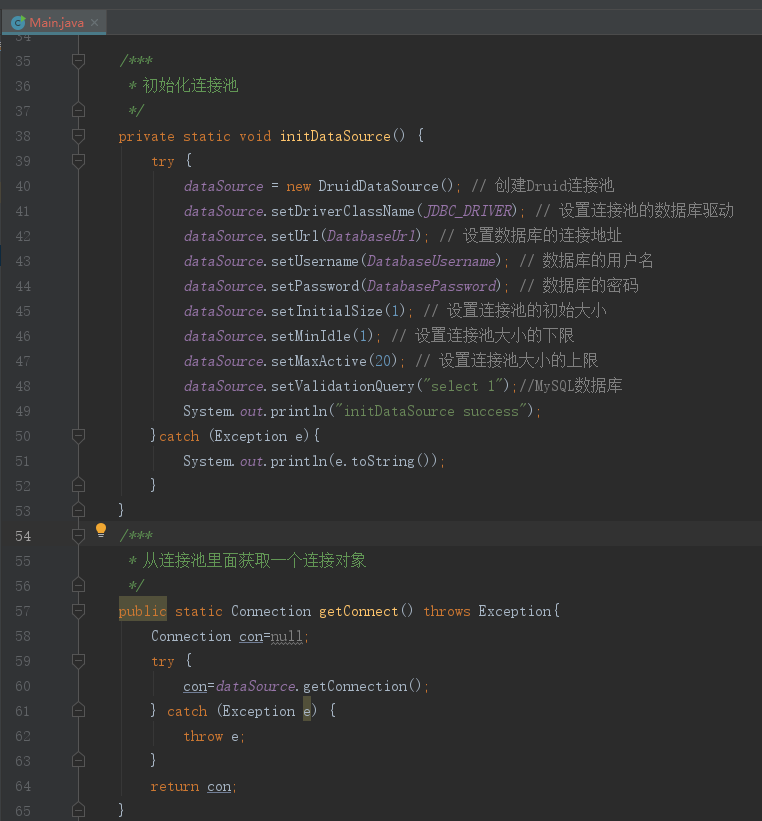Click setValidationQuery method call
Viewport: 762px width, 821px height.
point(343,386)
